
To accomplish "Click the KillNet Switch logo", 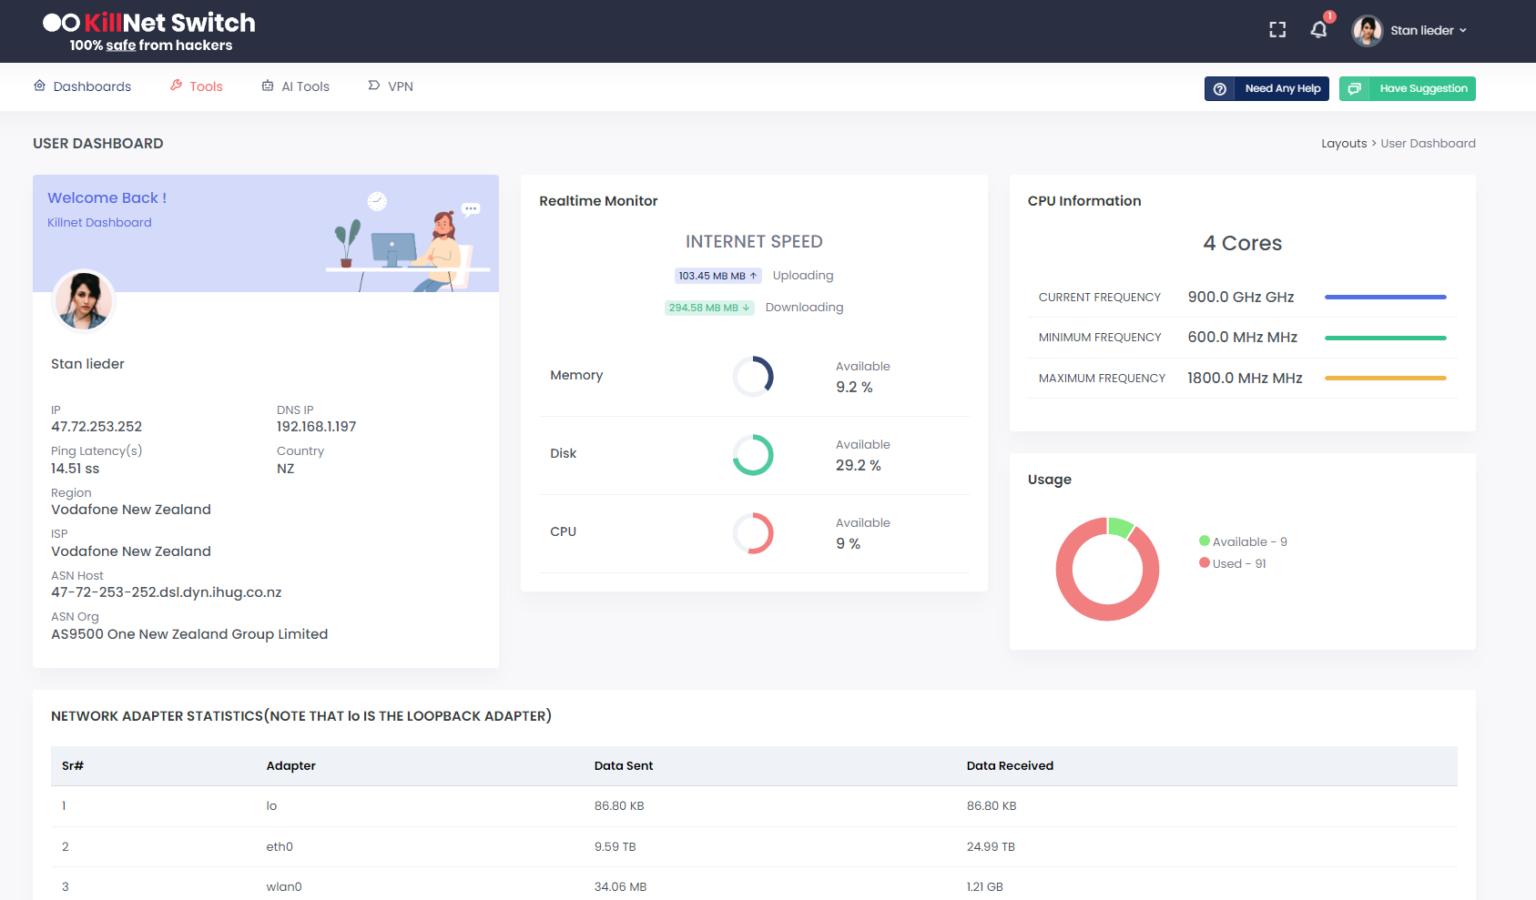I will tap(149, 31).
